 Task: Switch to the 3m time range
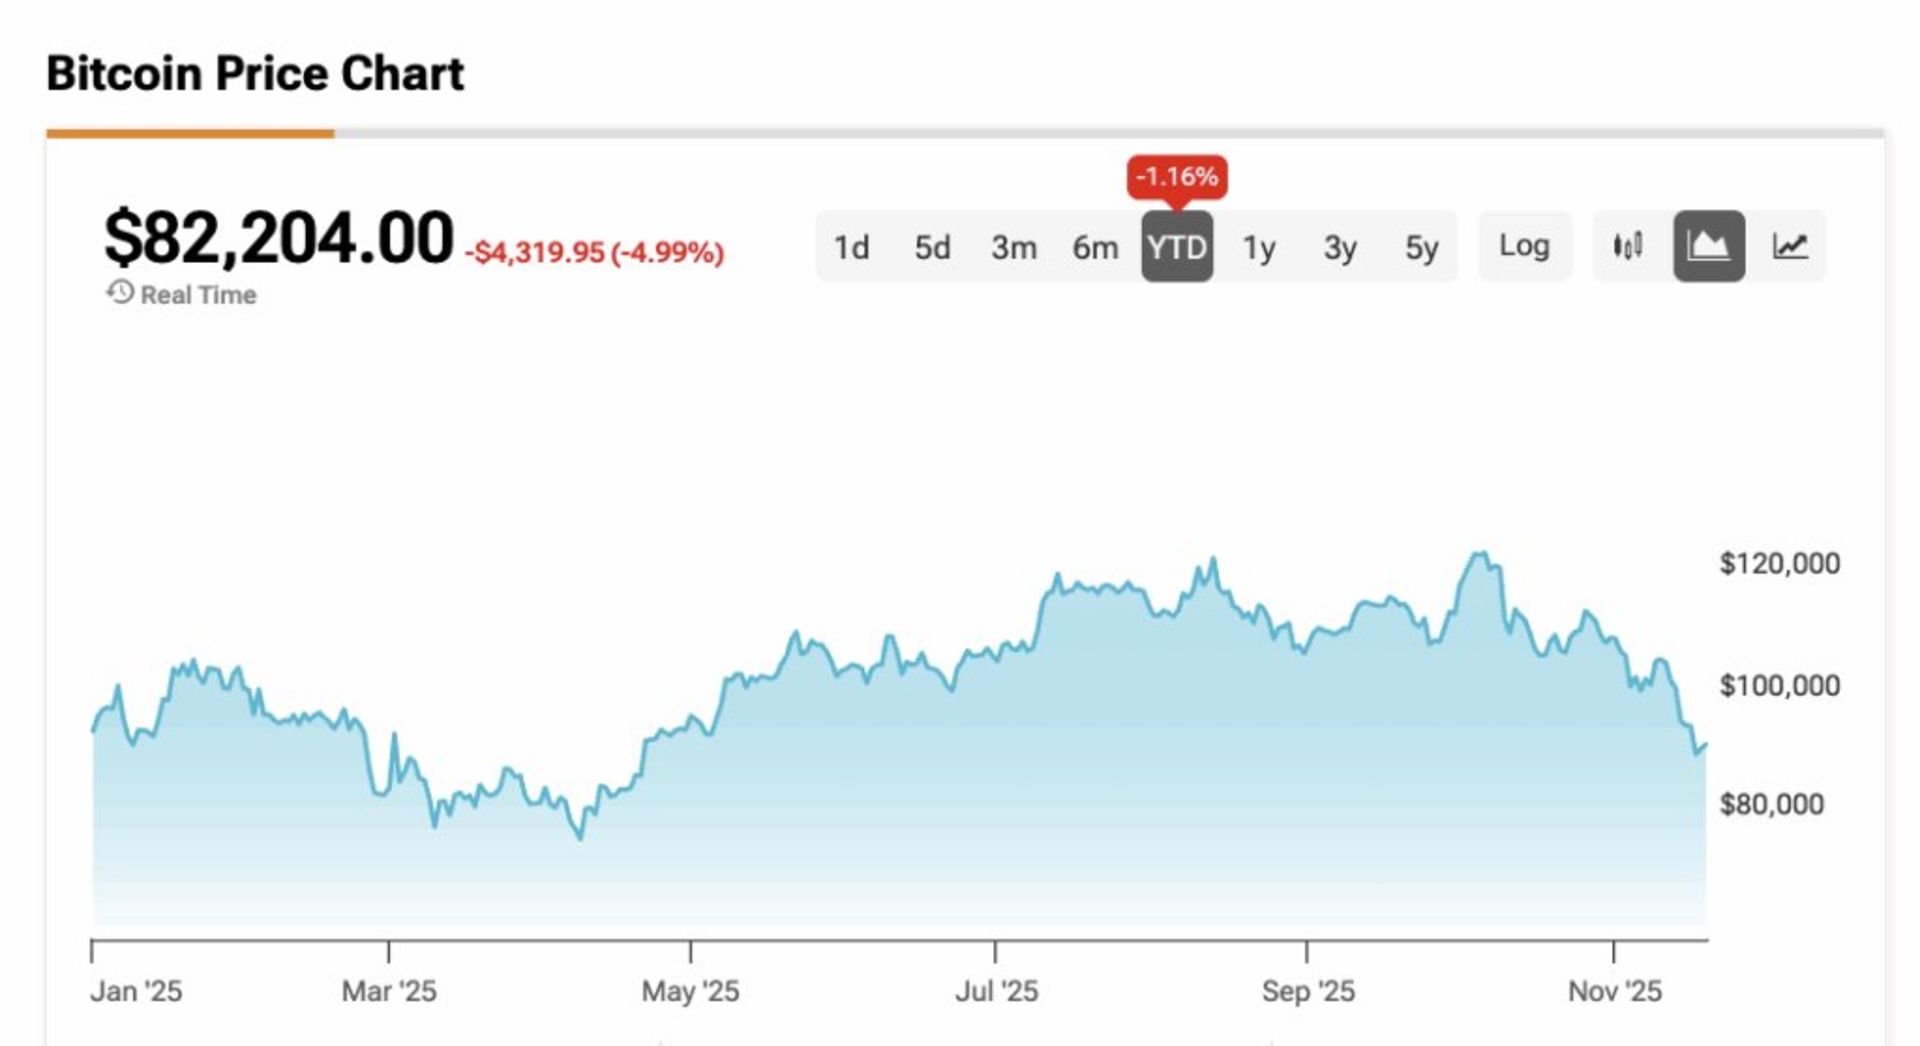pos(1013,247)
